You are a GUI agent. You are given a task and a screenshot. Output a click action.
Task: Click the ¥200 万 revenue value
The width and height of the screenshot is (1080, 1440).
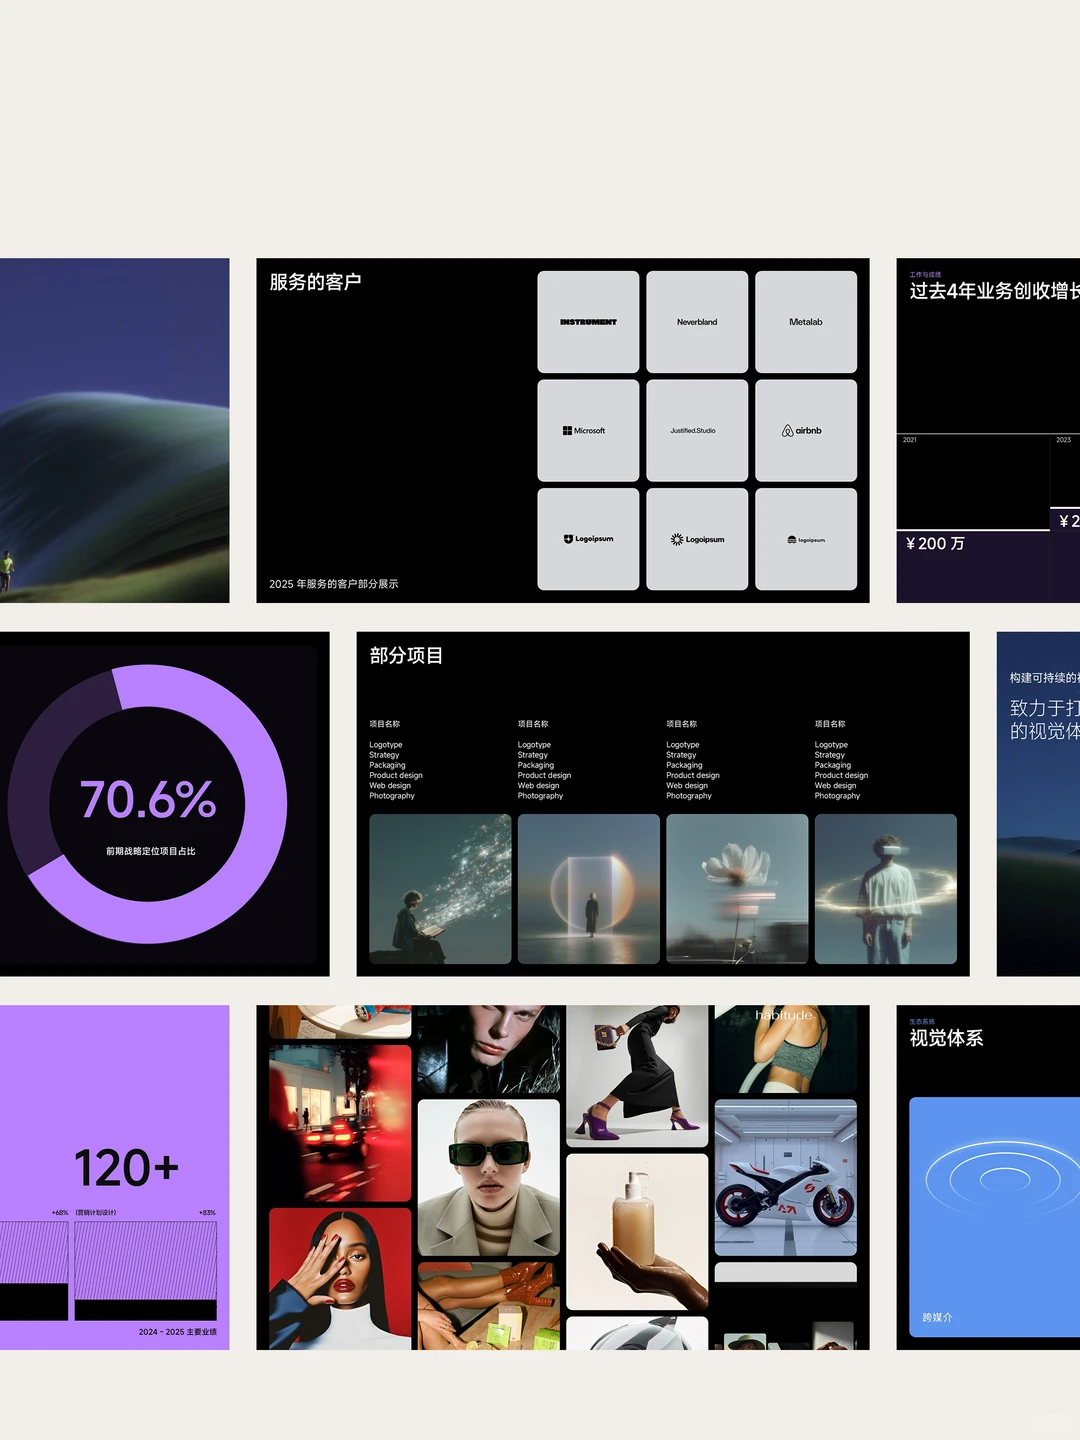[935, 544]
